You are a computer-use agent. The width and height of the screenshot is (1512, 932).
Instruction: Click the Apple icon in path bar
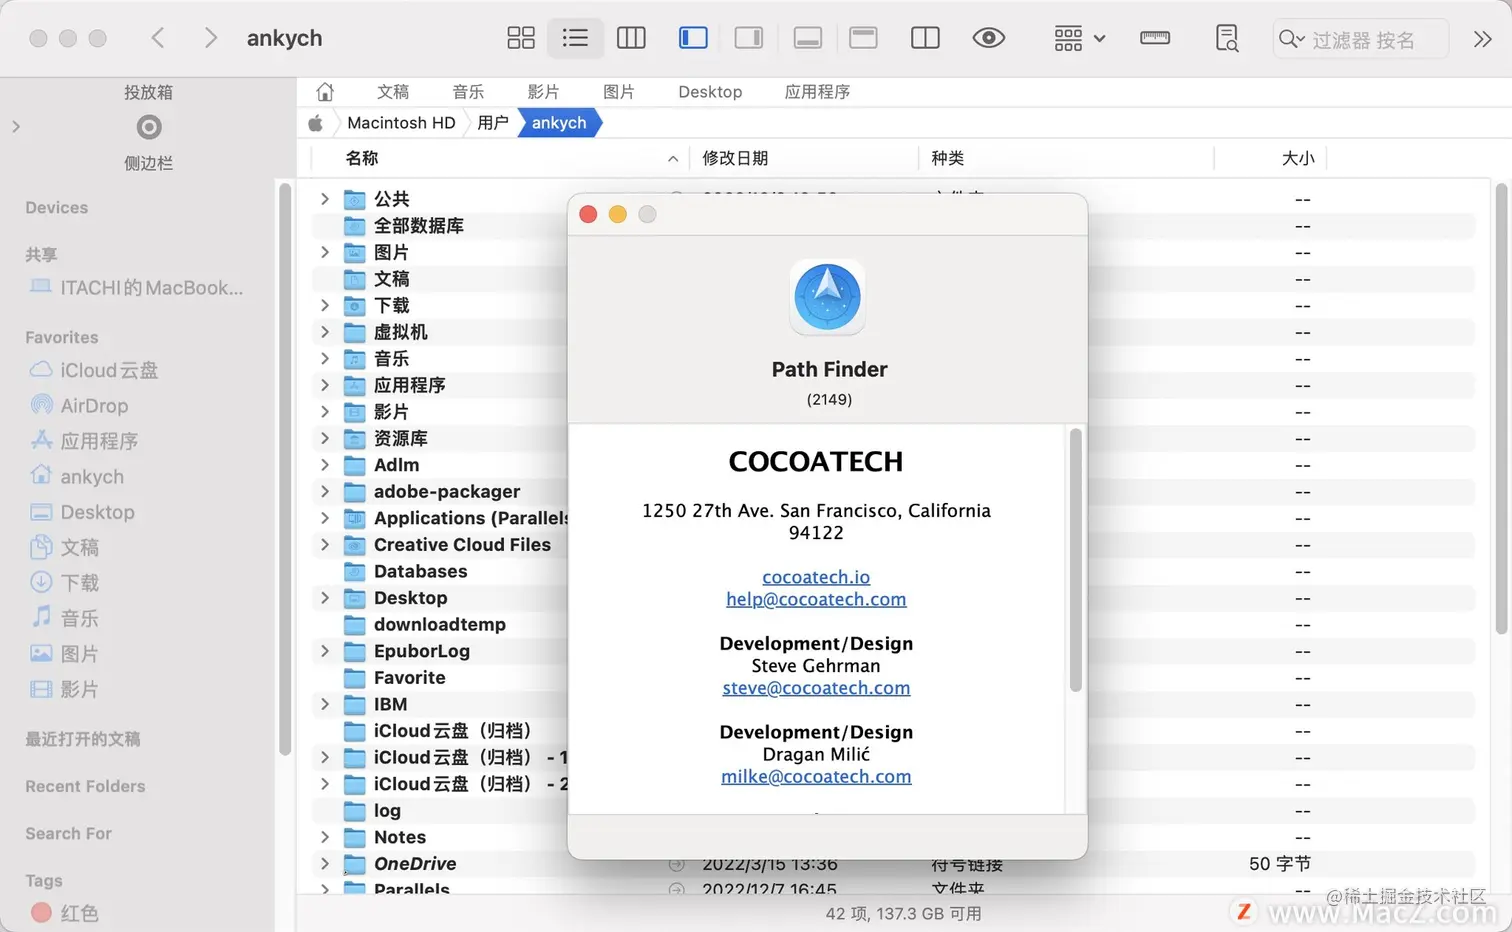[x=315, y=123]
